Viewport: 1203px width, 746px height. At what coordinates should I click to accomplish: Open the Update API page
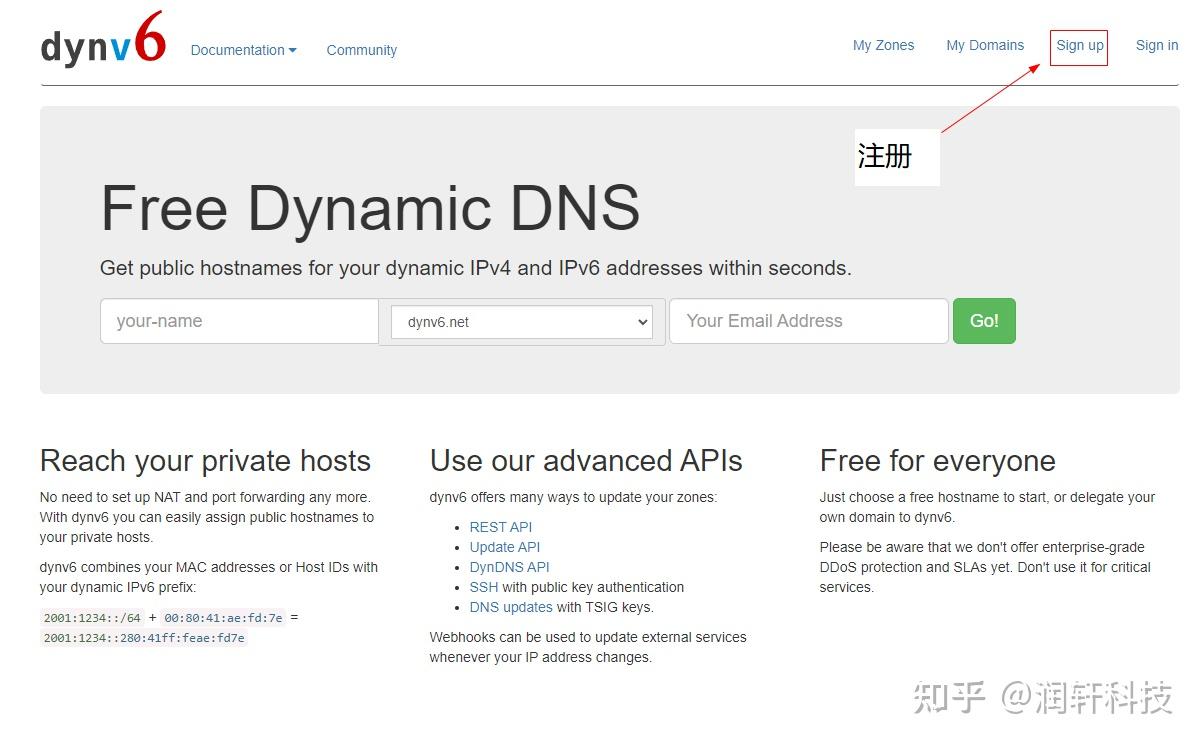(504, 547)
